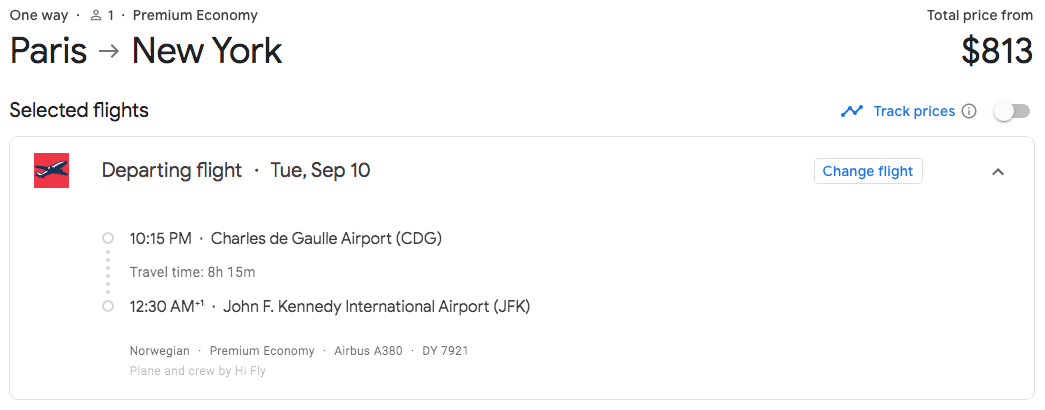This screenshot has width=1045, height=410.
Task: Click the flight number DY 7921
Action: (445, 351)
